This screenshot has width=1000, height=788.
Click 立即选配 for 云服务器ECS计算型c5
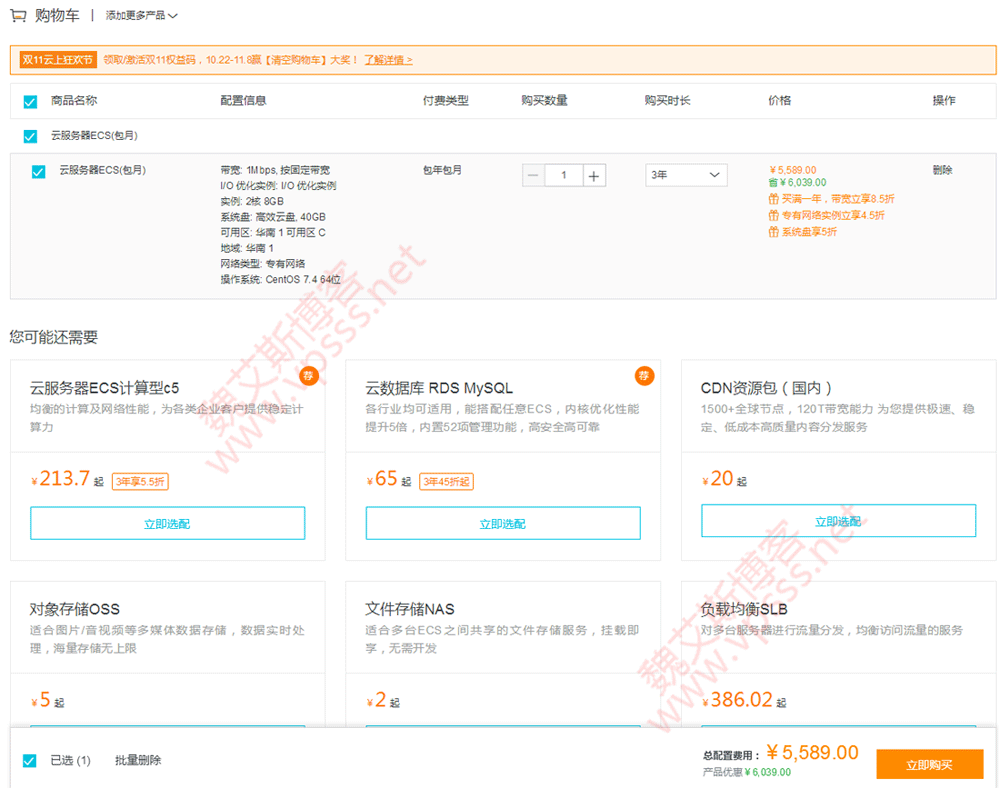point(167,523)
